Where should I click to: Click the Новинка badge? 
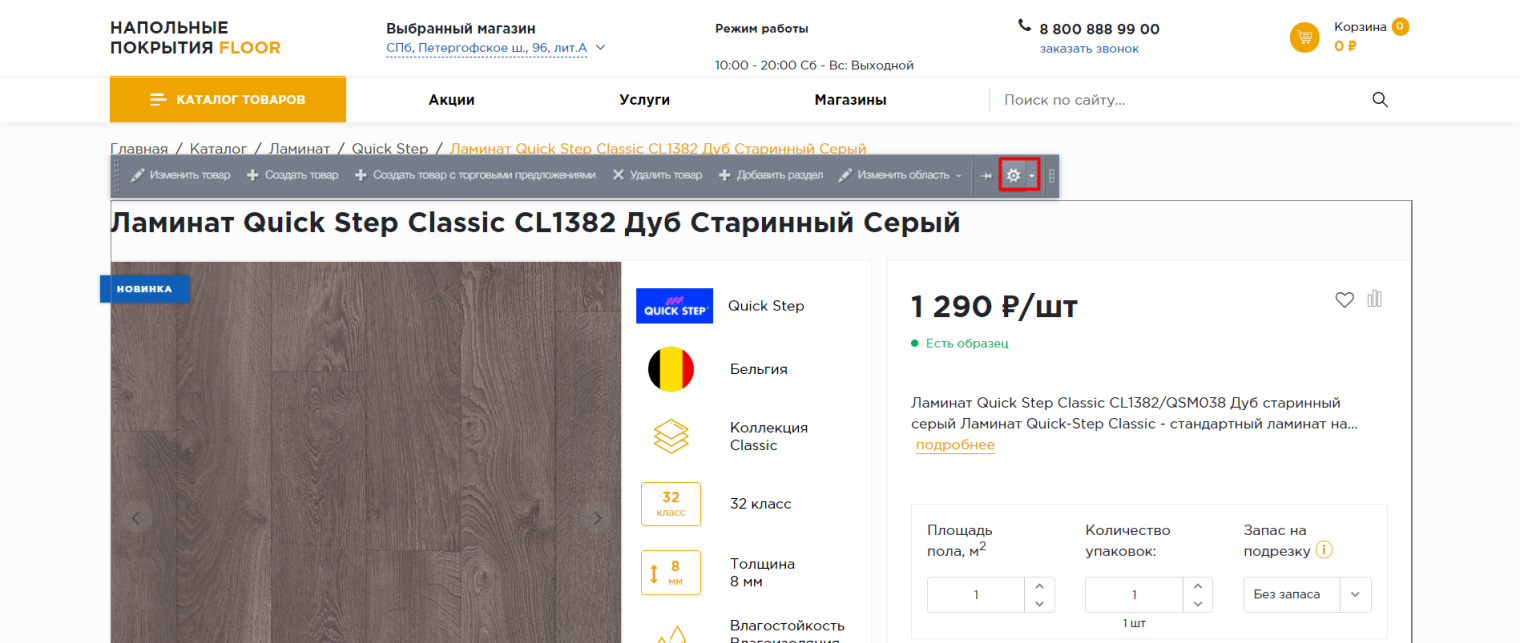click(x=144, y=289)
